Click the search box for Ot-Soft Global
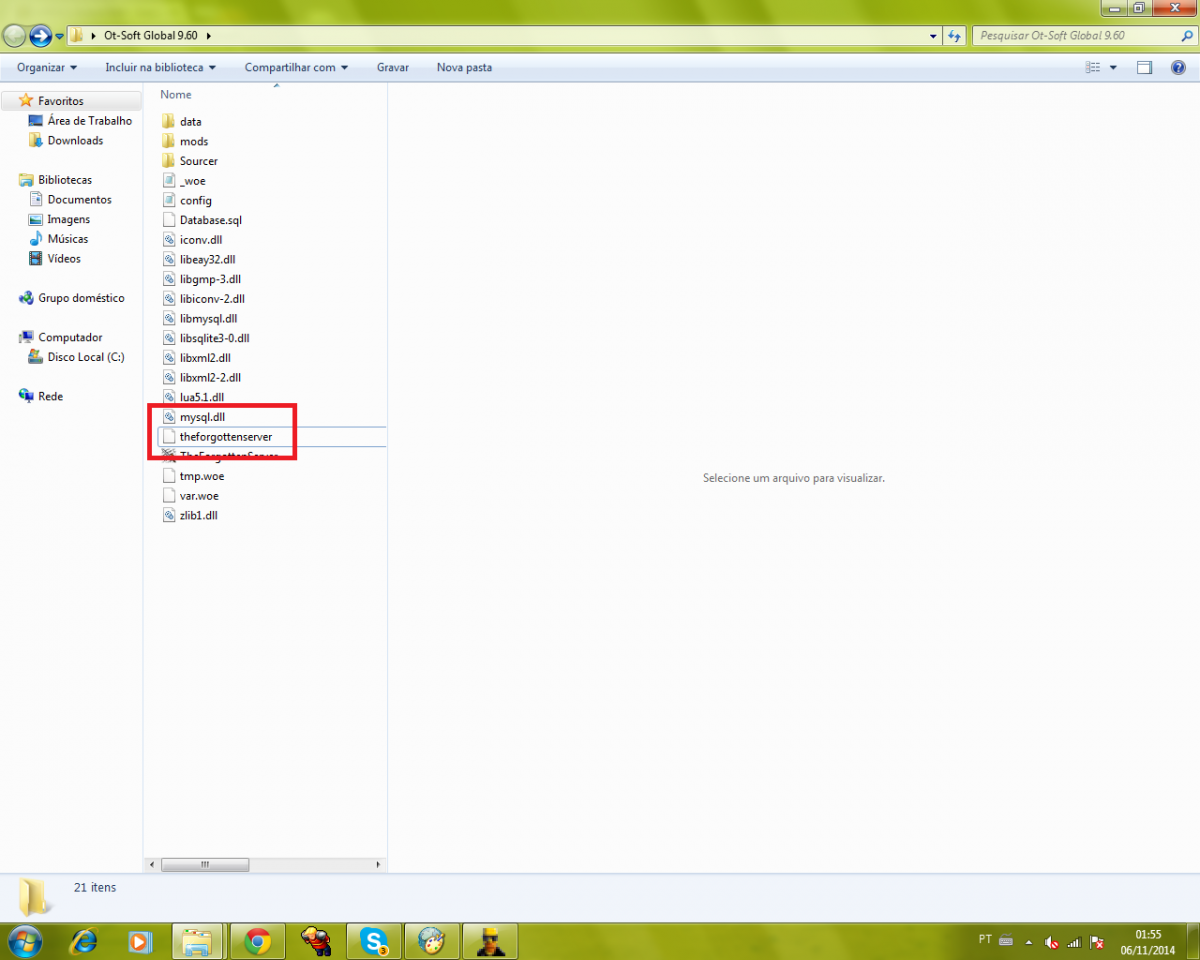This screenshot has height=960, width=1200. pos(1075,36)
